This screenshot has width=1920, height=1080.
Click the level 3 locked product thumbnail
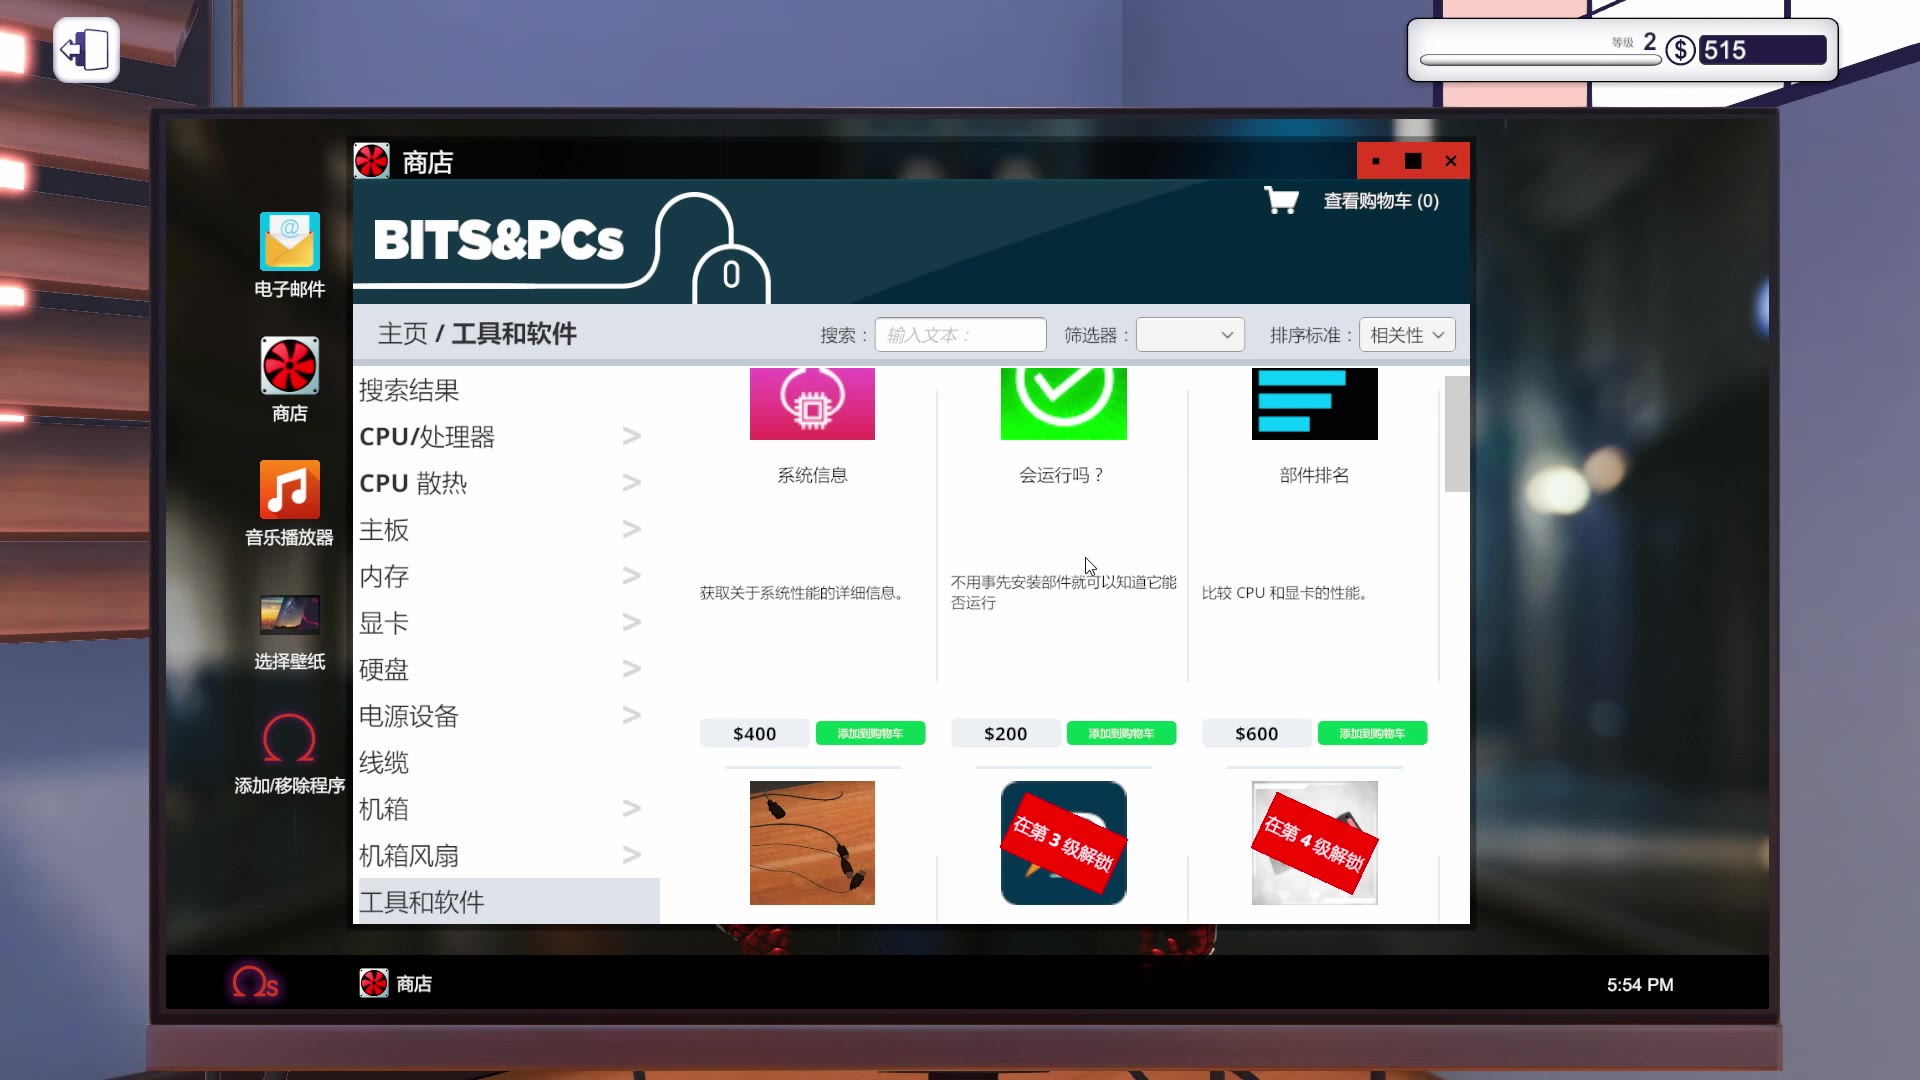[1063, 843]
